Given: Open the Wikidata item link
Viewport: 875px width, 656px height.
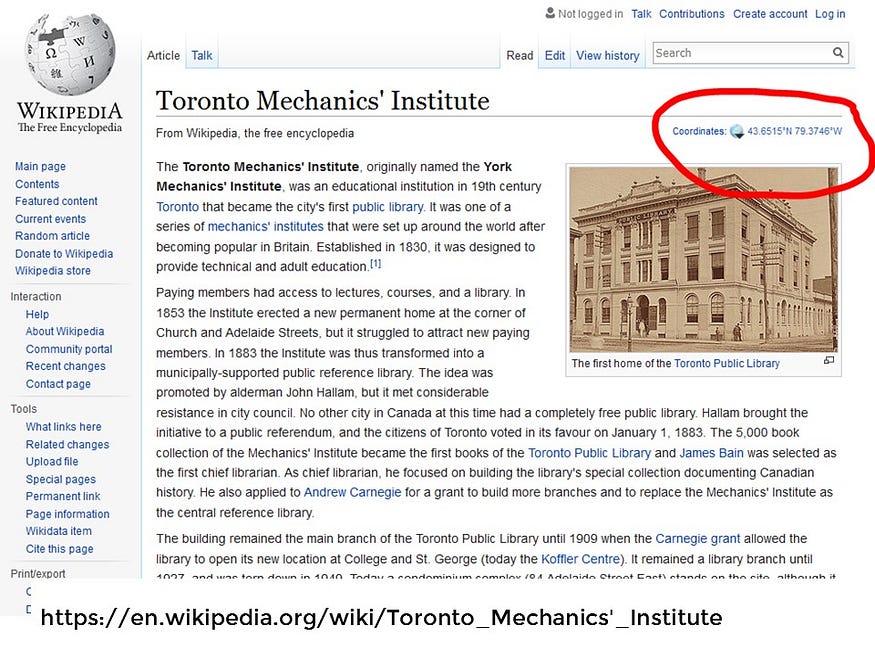Looking at the screenshot, I should click(x=58, y=531).
